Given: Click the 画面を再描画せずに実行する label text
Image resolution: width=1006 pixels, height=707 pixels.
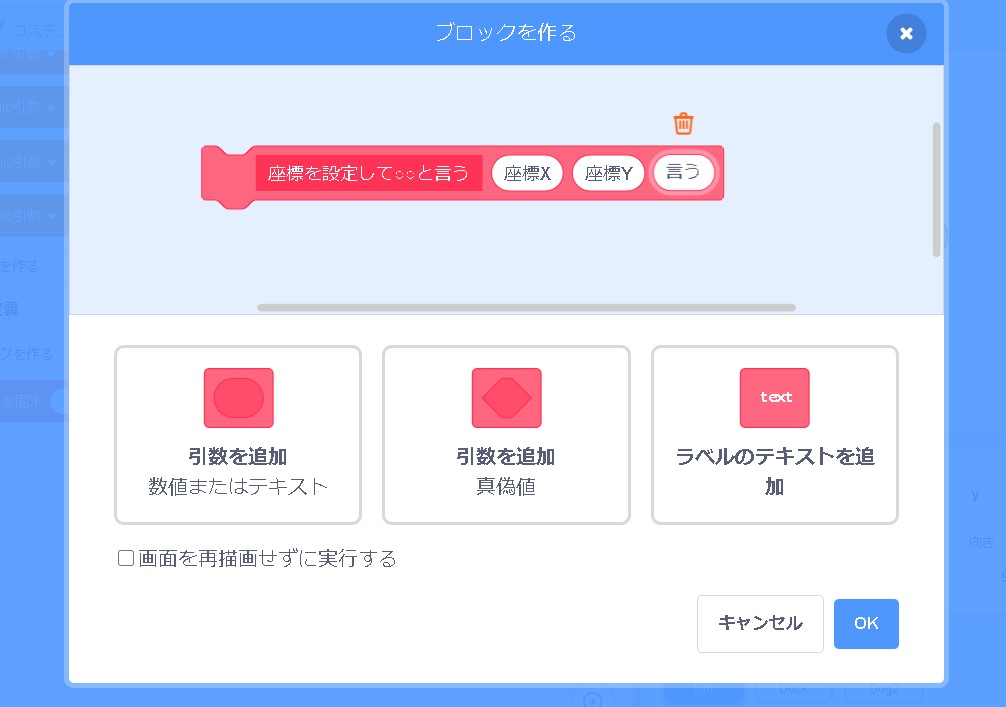Looking at the screenshot, I should tap(267, 558).
